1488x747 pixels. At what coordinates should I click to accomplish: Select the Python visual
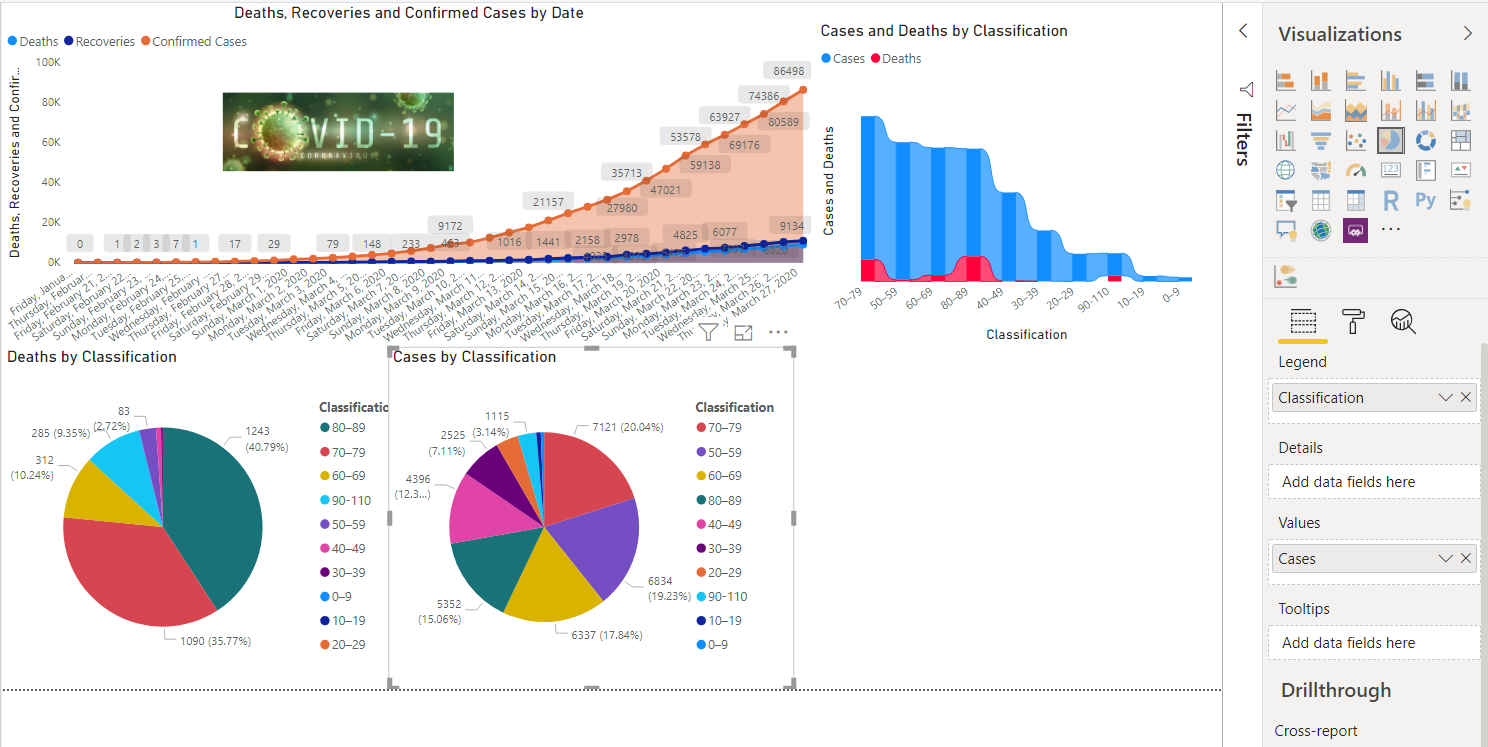coord(1426,201)
